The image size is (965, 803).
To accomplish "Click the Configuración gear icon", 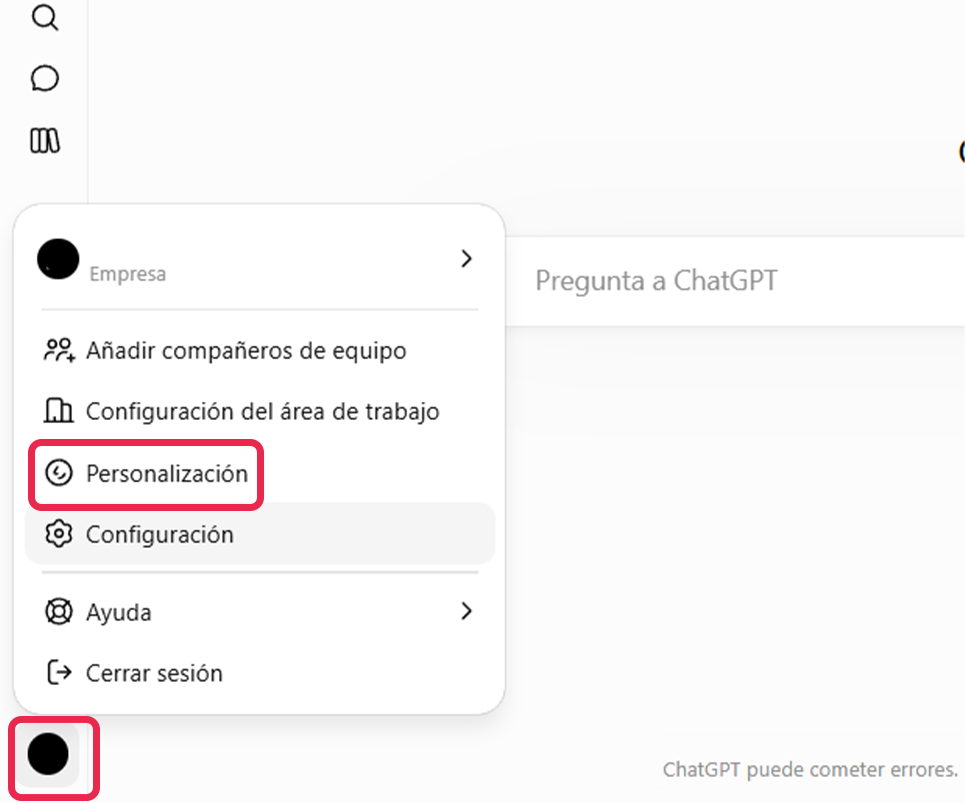I will pos(59,533).
